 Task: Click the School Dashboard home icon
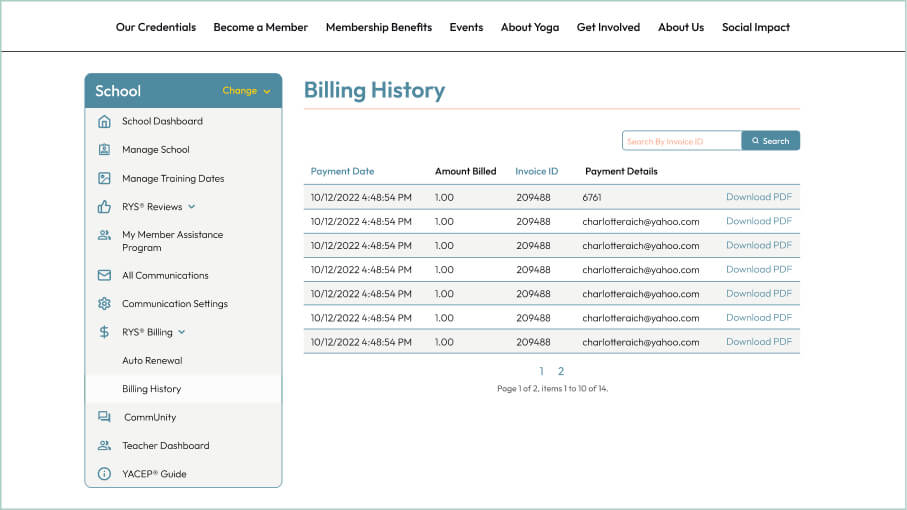pyautogui.click(x=104, y=122)
